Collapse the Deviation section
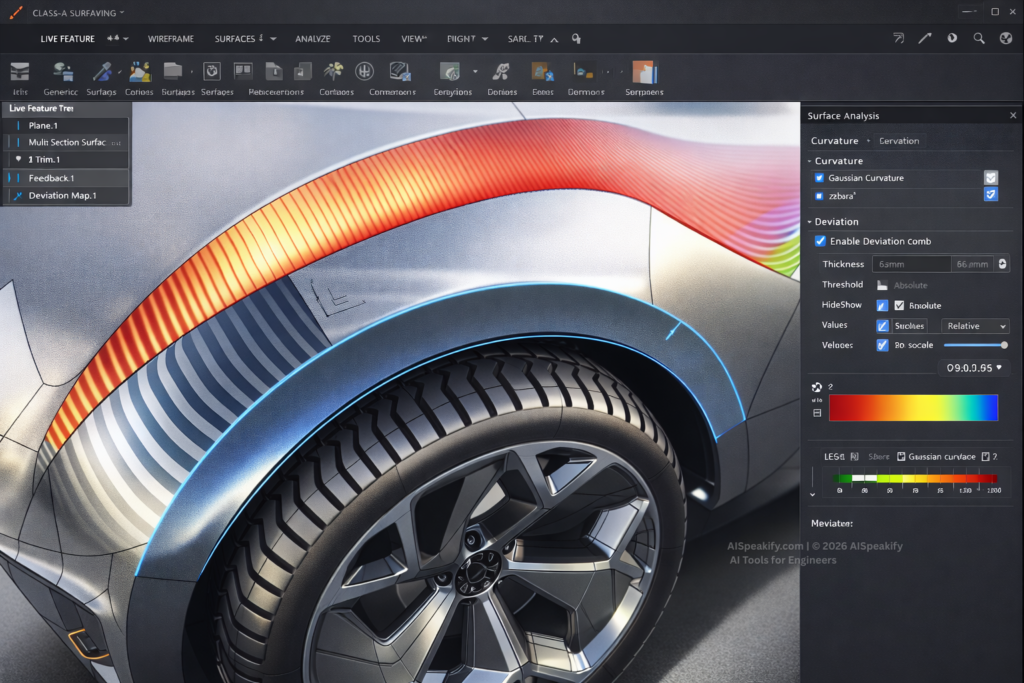 click(810, 222)
